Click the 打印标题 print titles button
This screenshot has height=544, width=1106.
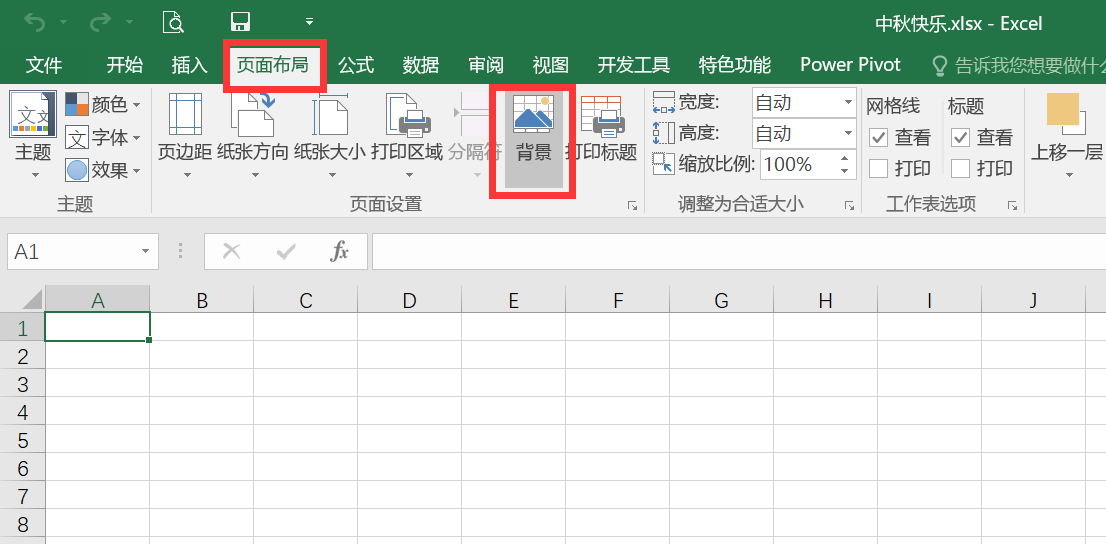point(602,128)
